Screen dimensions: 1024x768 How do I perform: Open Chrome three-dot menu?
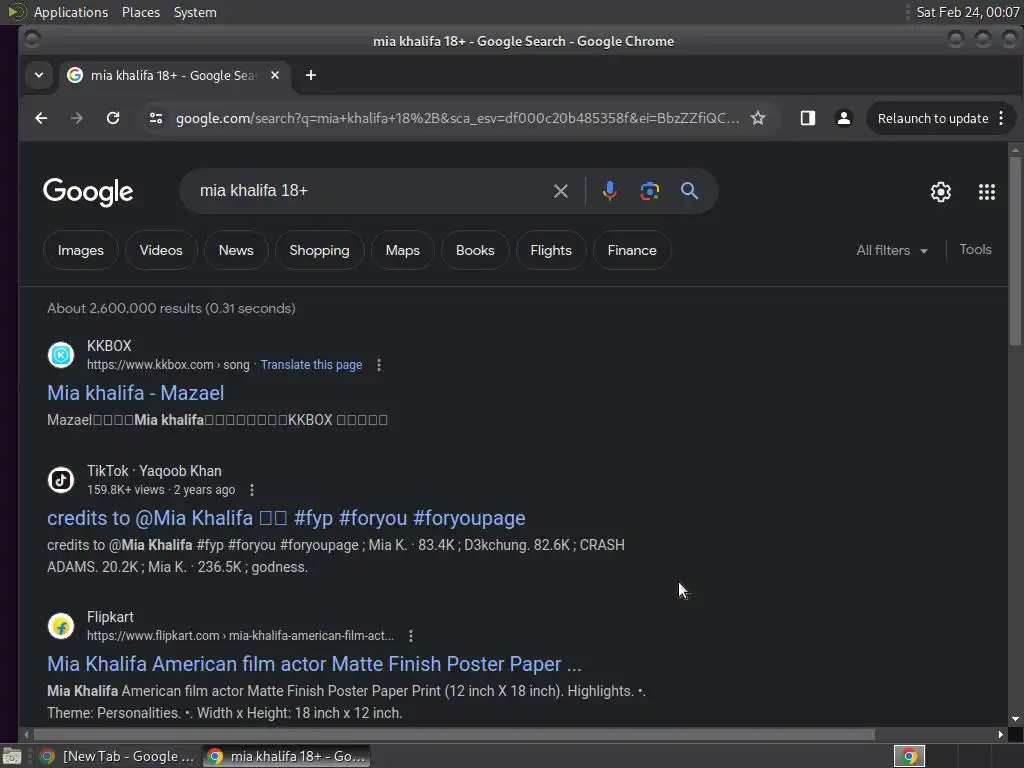pos(1001,118)
